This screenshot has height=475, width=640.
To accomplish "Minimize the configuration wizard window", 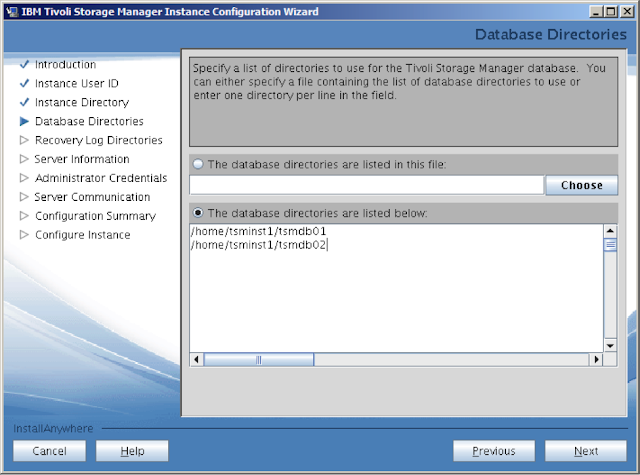I will 596,12.
